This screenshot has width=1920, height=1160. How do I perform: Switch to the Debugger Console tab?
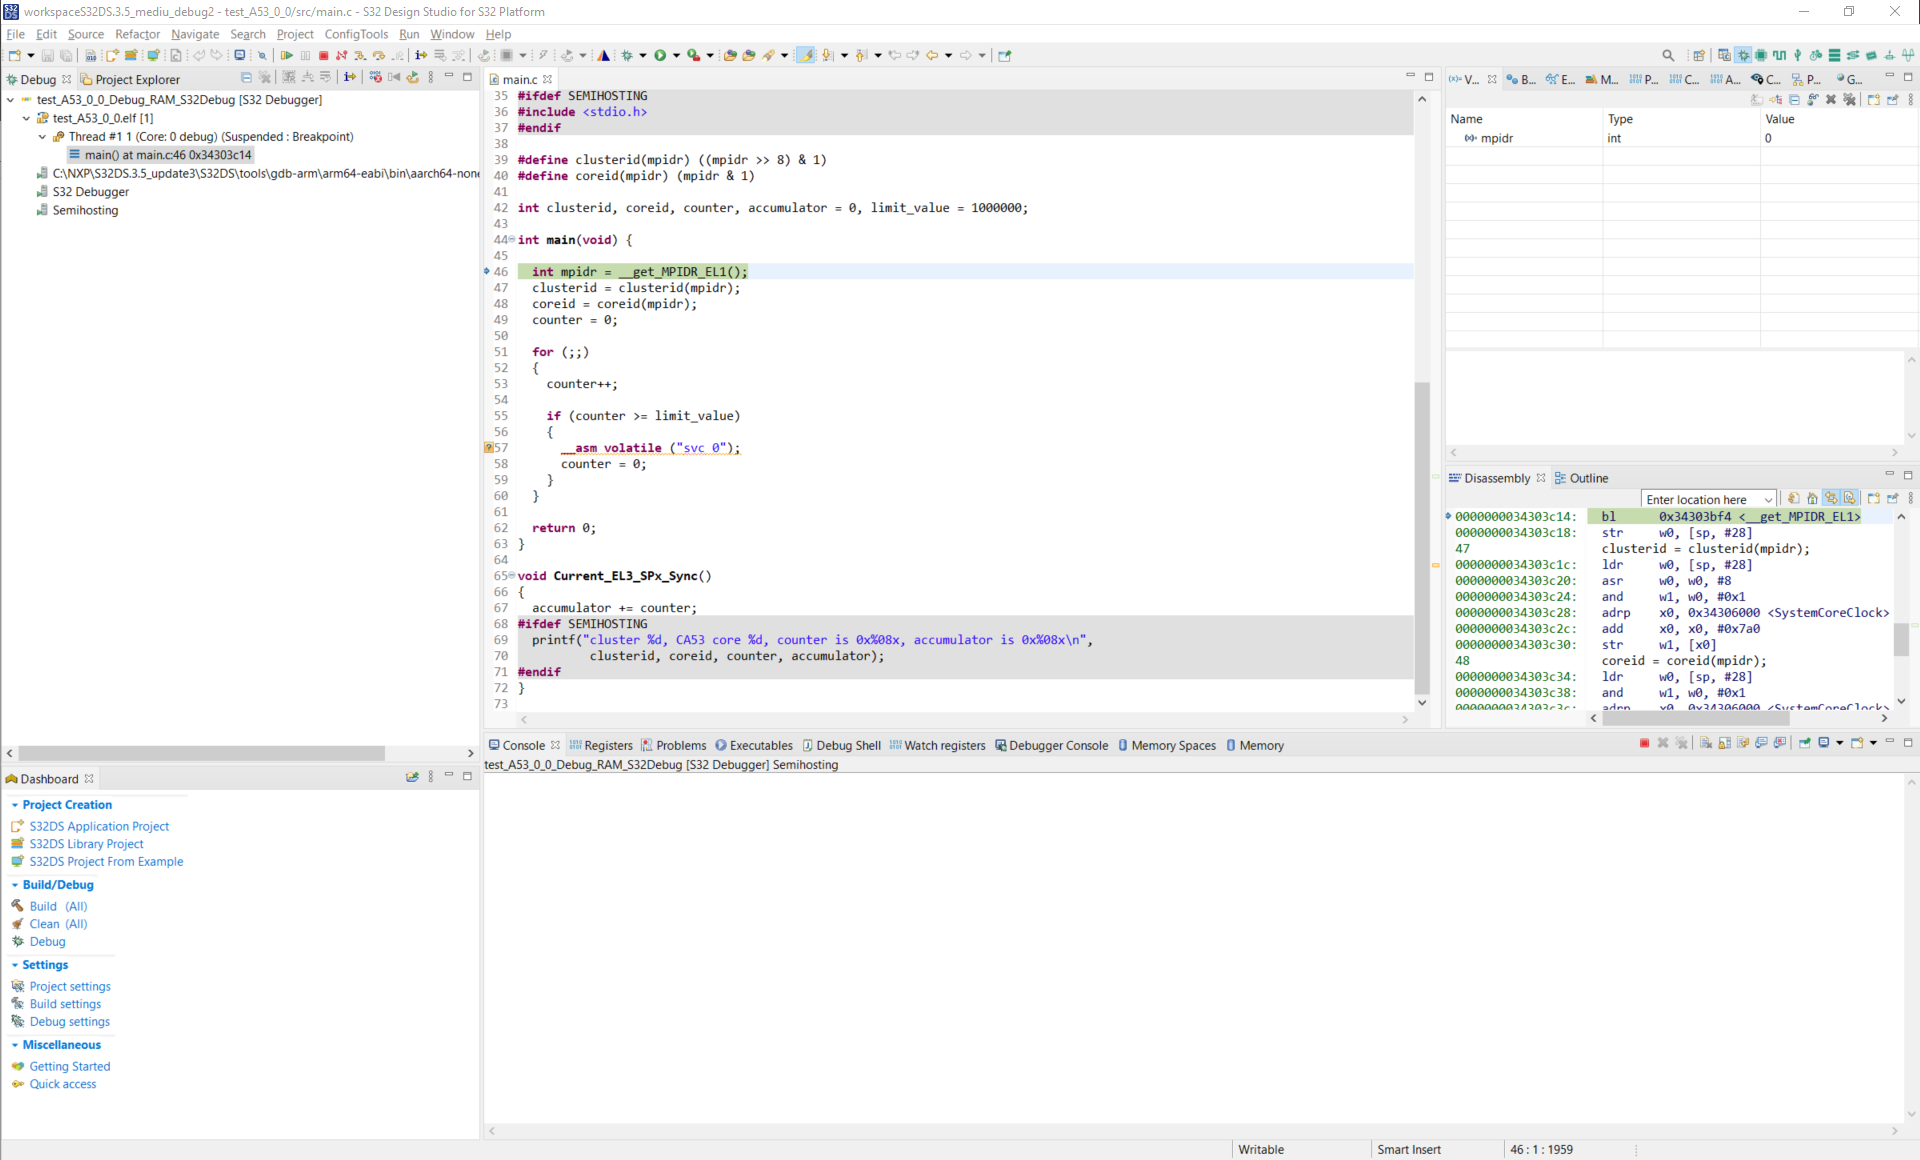(x=1058, y=745)
